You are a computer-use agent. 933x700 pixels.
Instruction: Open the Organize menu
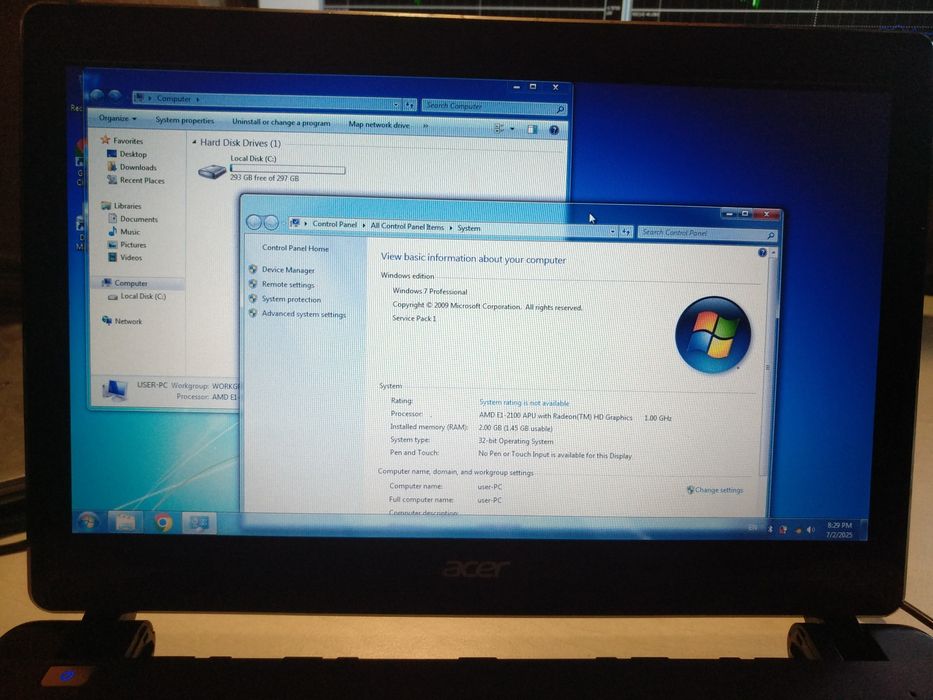tap(117, 118)
